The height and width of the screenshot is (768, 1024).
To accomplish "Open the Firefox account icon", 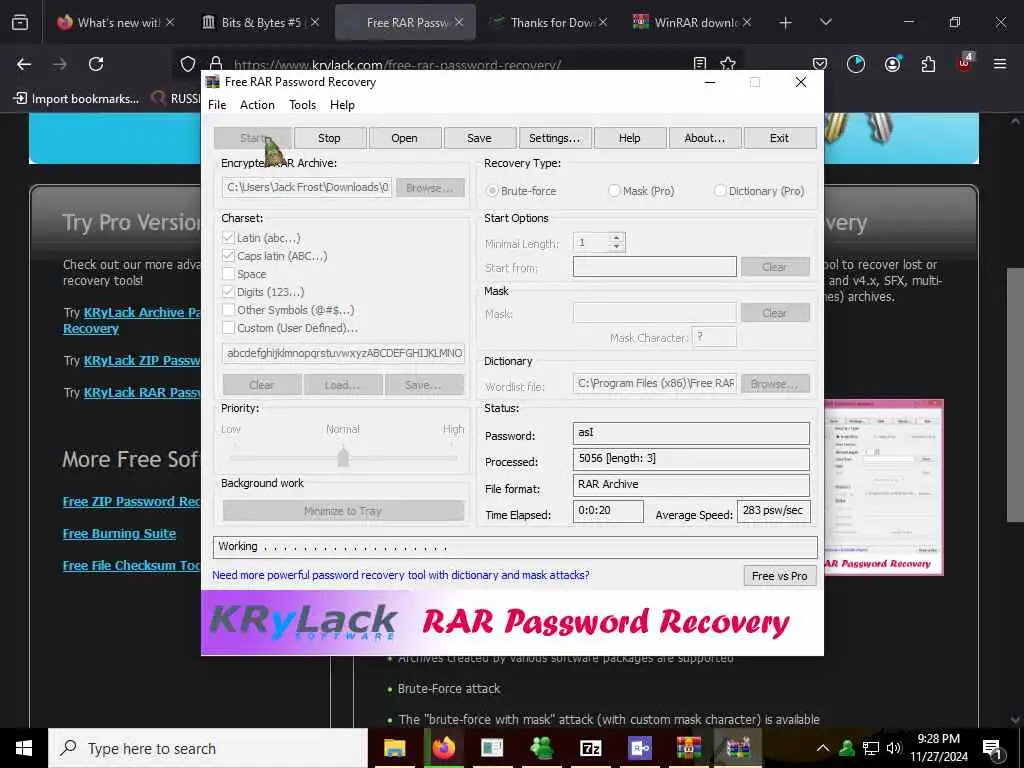I will coord(892,64).
